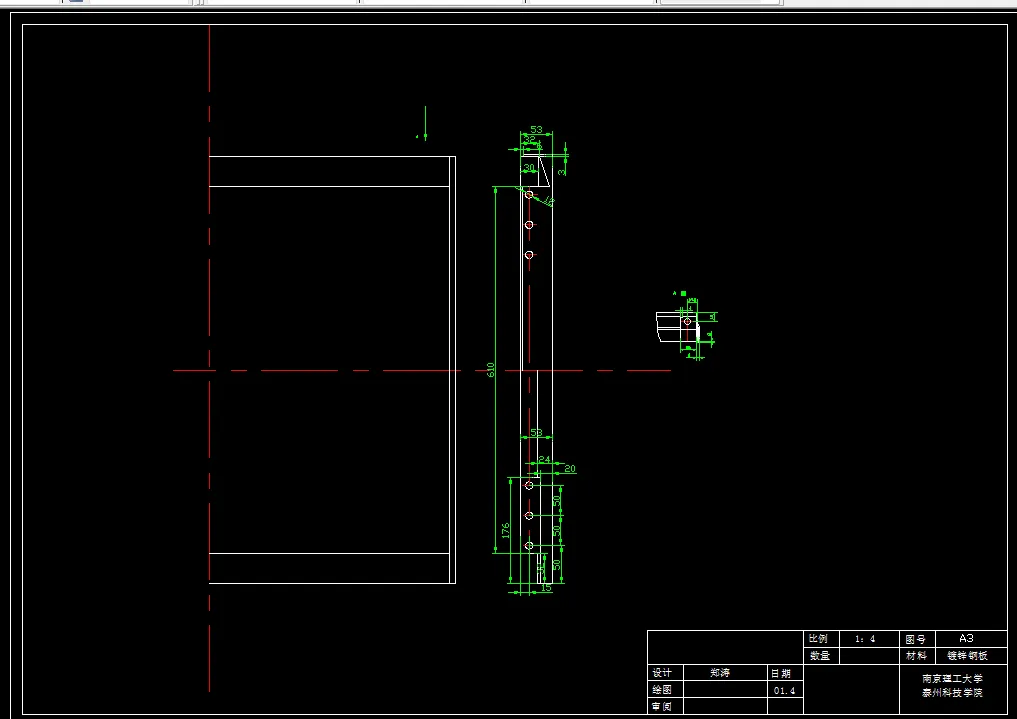Click the 数量 label in title block
The height and width of the screenshot is (719, 1017).
coord(820,655)
